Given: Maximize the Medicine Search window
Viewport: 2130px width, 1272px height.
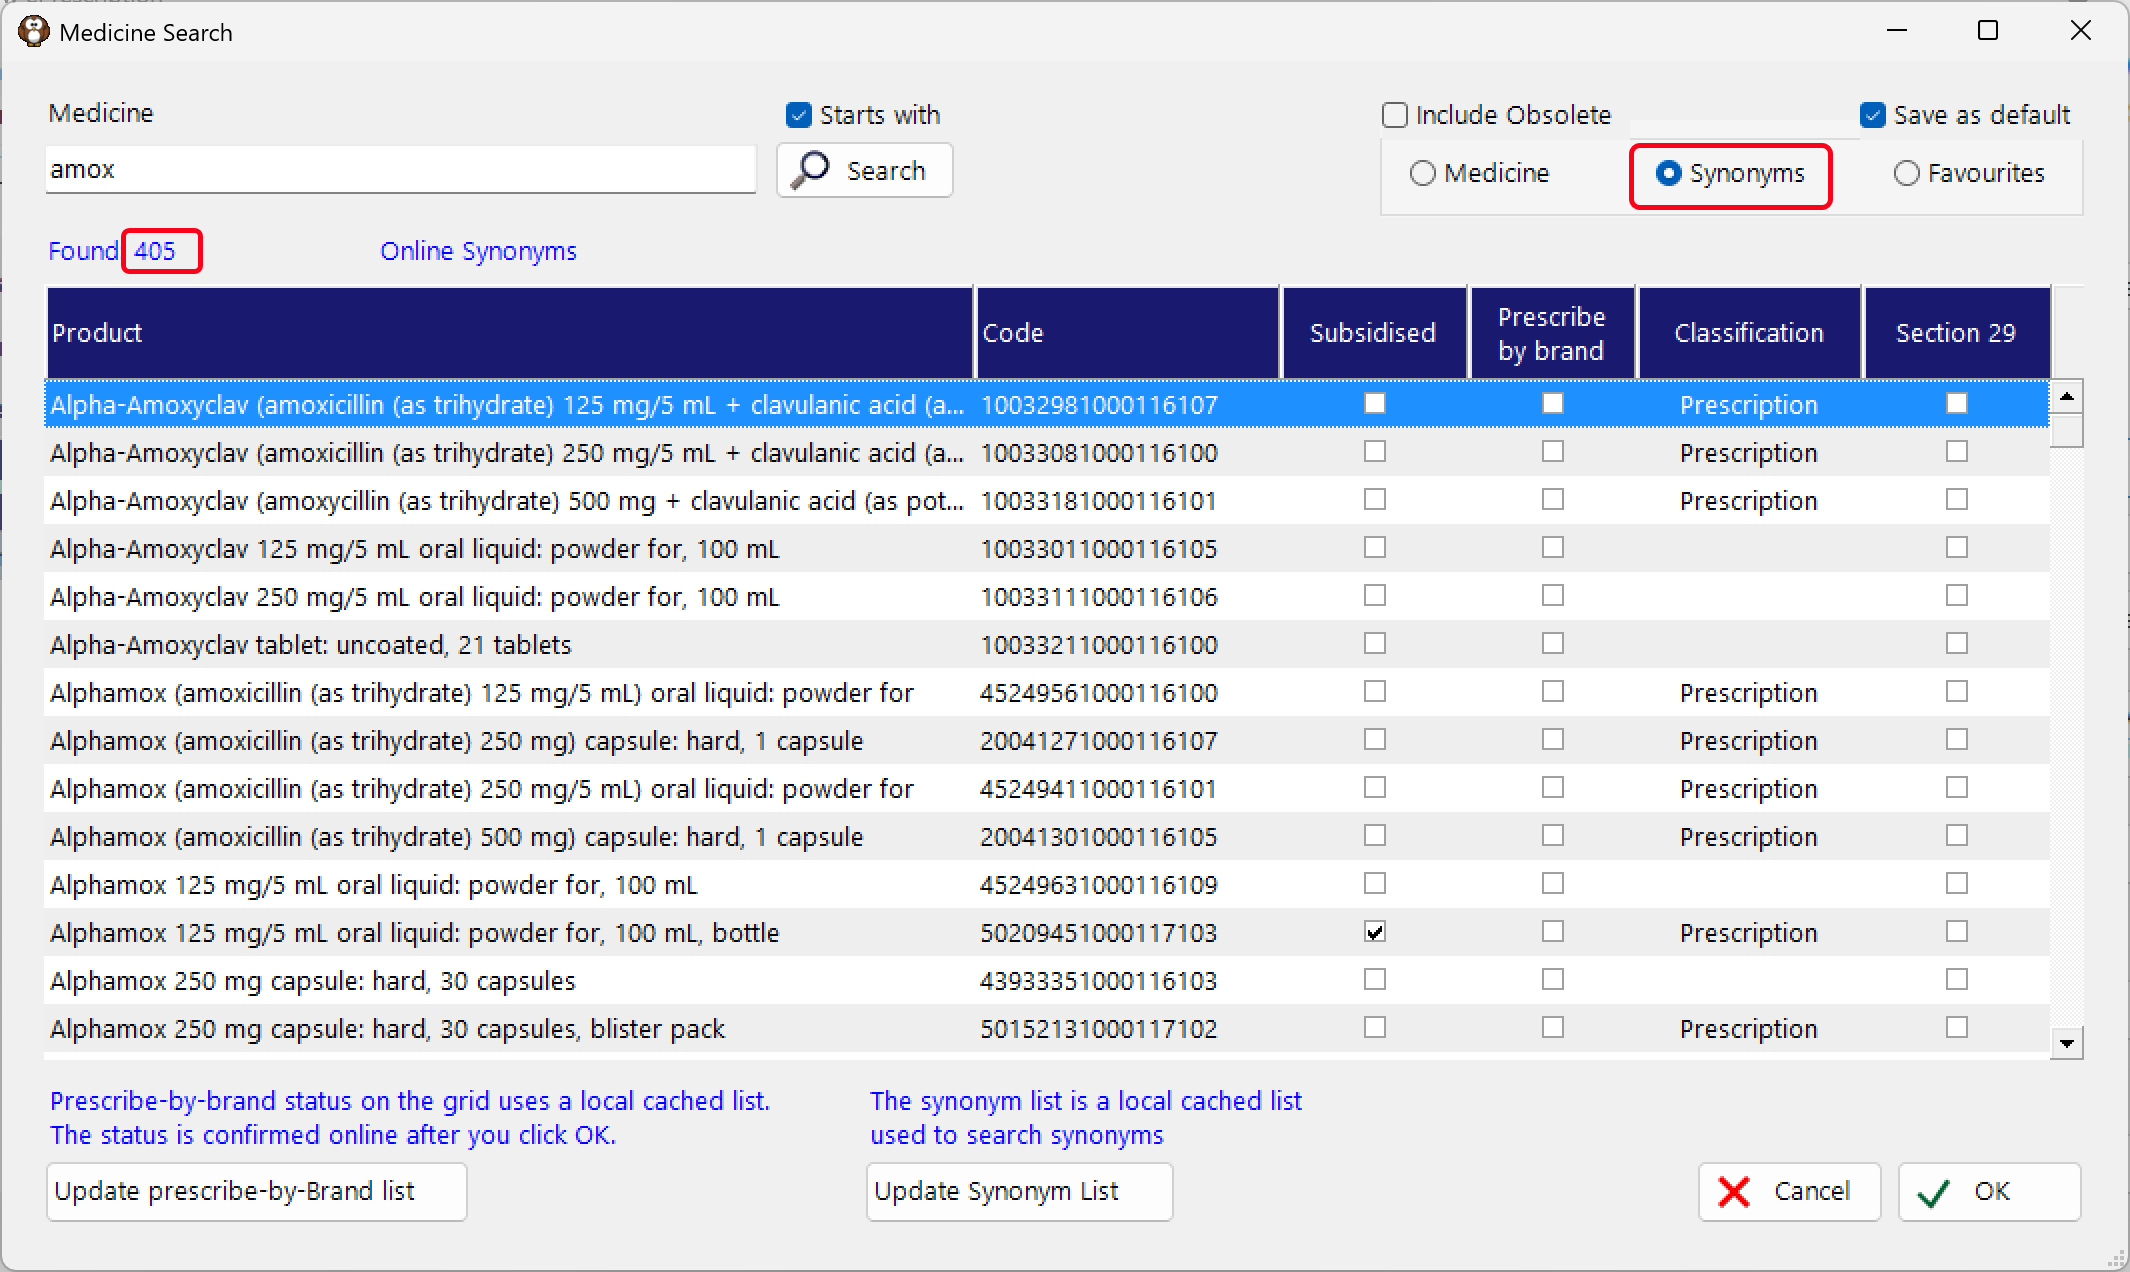Looking at the screenshot, I should [1988, 31].
